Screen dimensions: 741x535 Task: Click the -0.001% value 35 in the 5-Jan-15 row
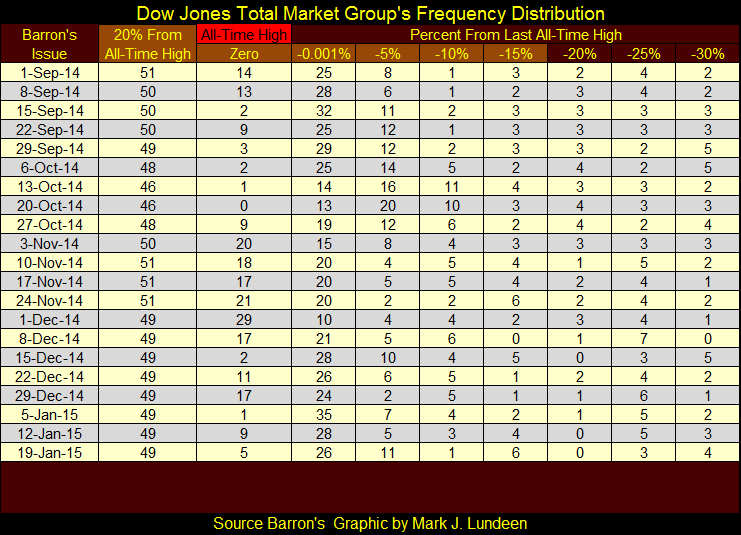point(324,414)
